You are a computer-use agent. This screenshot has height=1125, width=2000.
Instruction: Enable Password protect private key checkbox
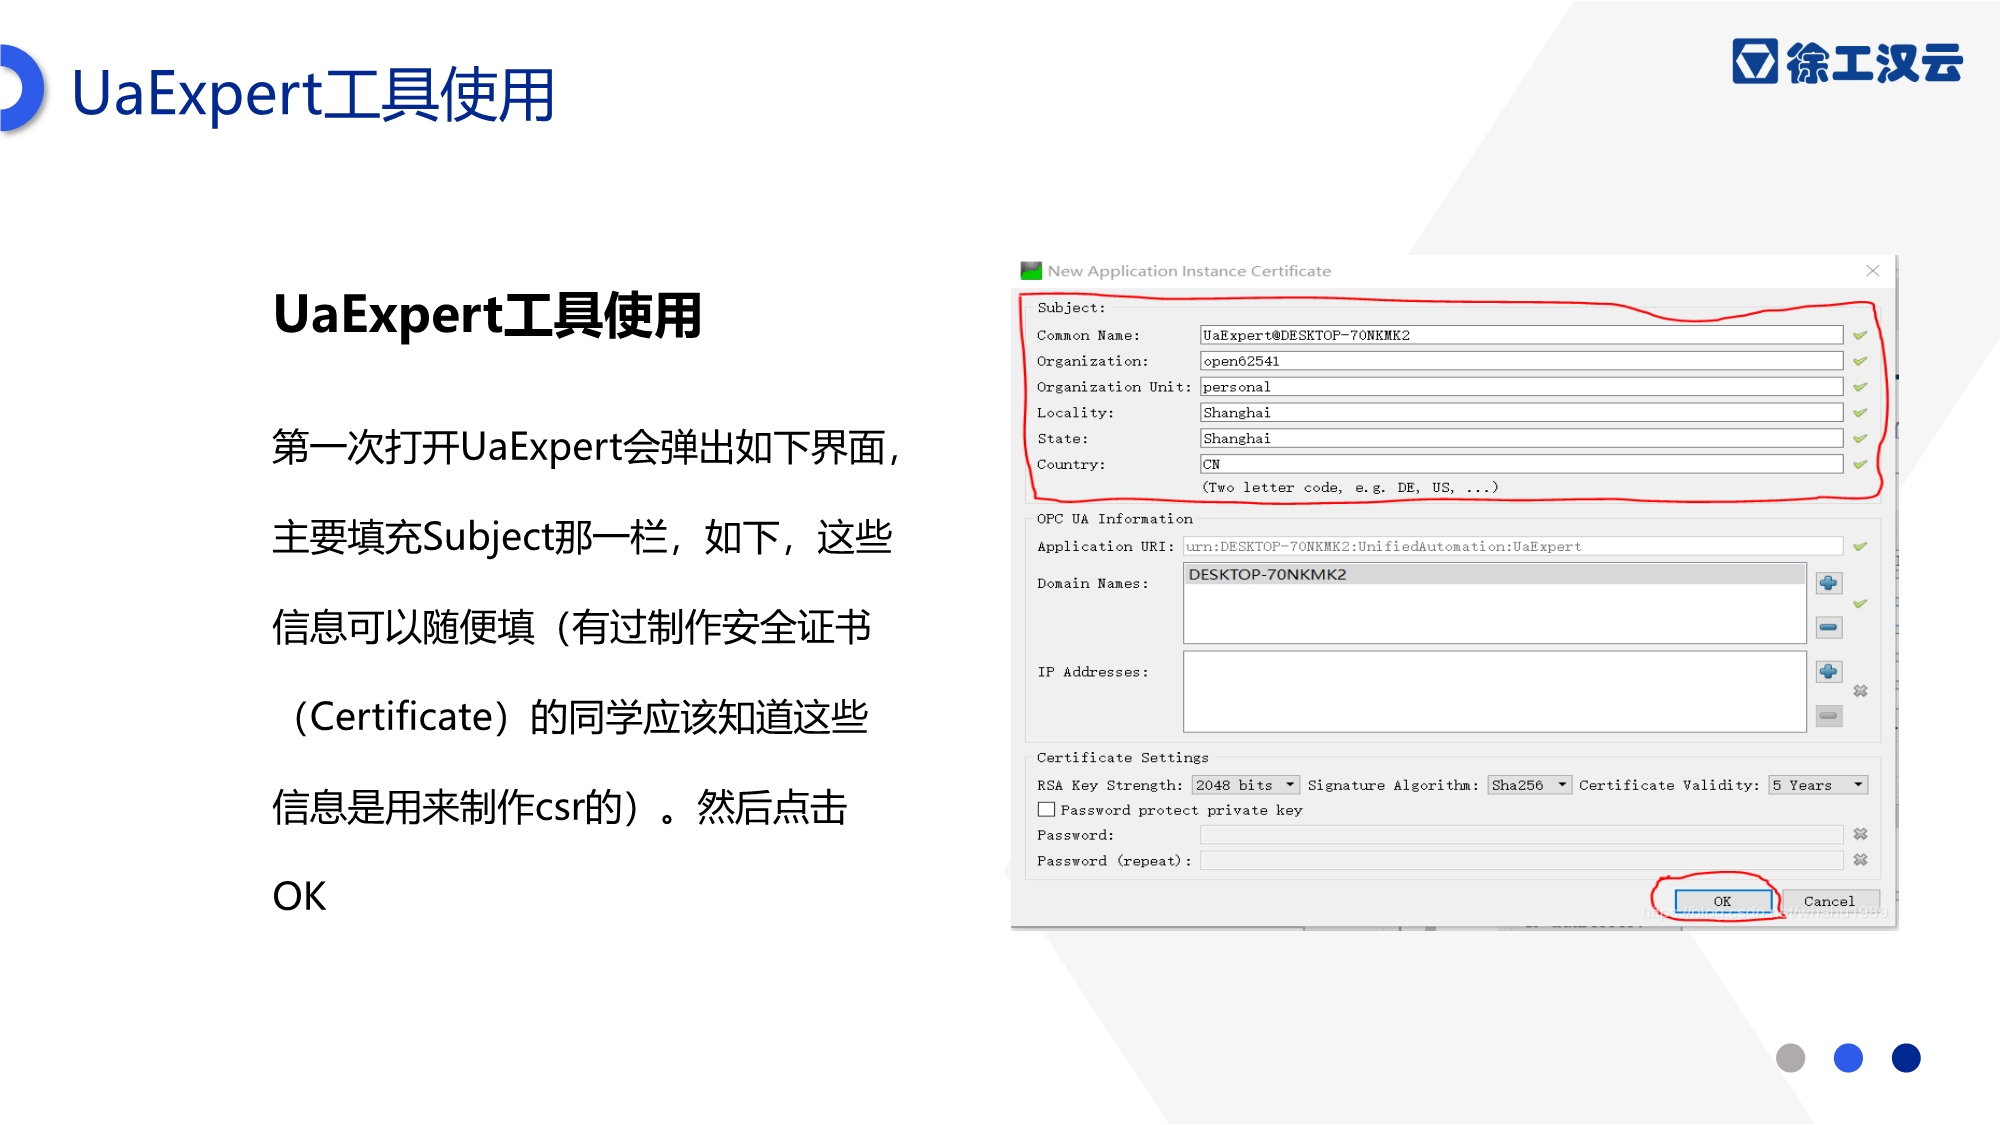[1046, 810]
